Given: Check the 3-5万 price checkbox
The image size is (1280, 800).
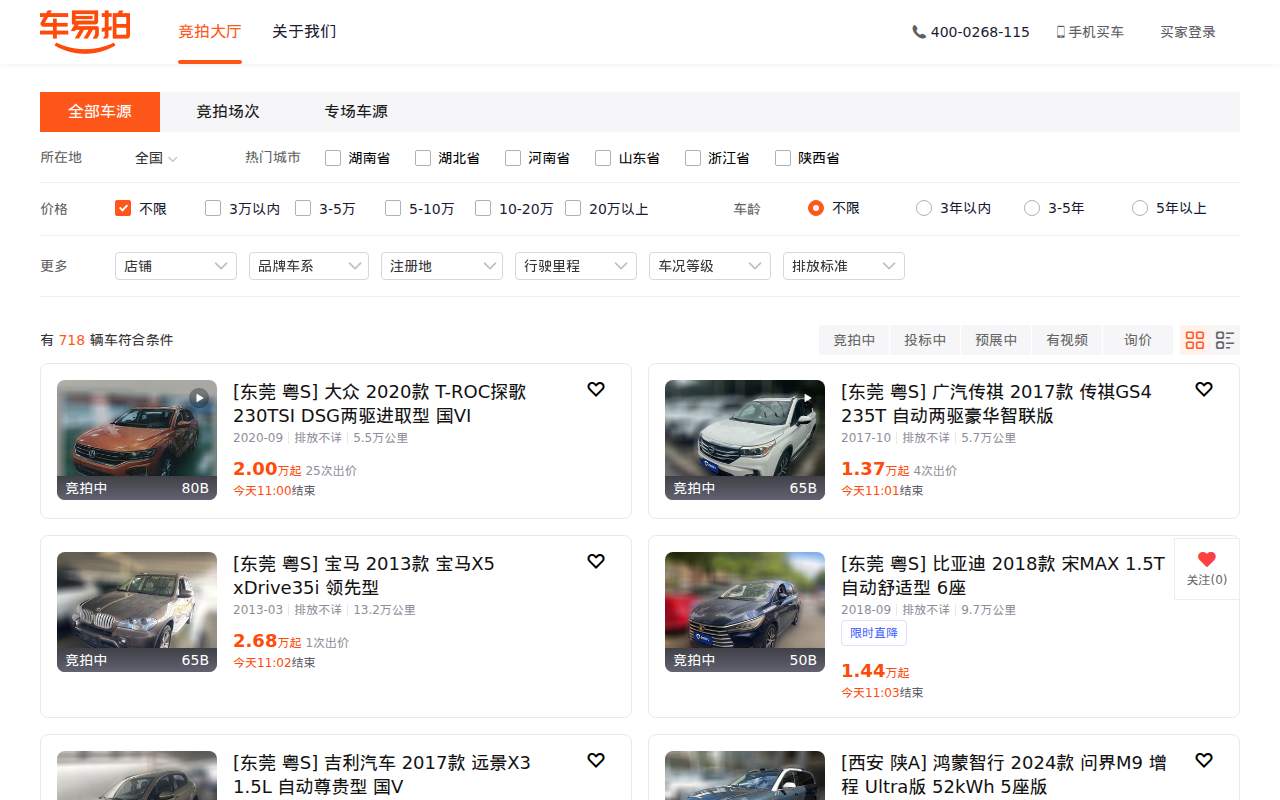Looking at the screenshot, I should [303, 208].
